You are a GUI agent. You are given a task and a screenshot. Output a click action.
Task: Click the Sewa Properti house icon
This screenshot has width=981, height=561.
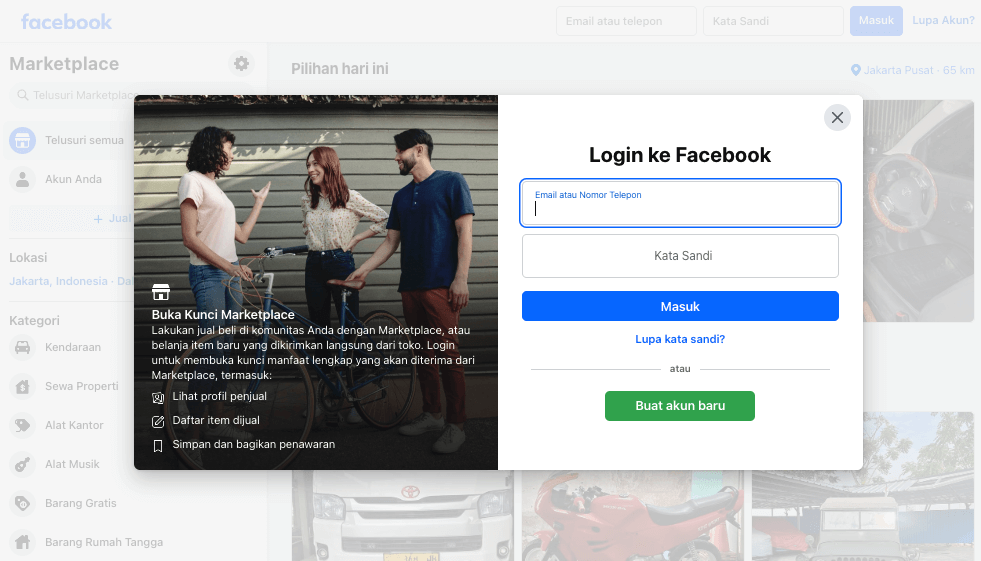coord(23,387)
